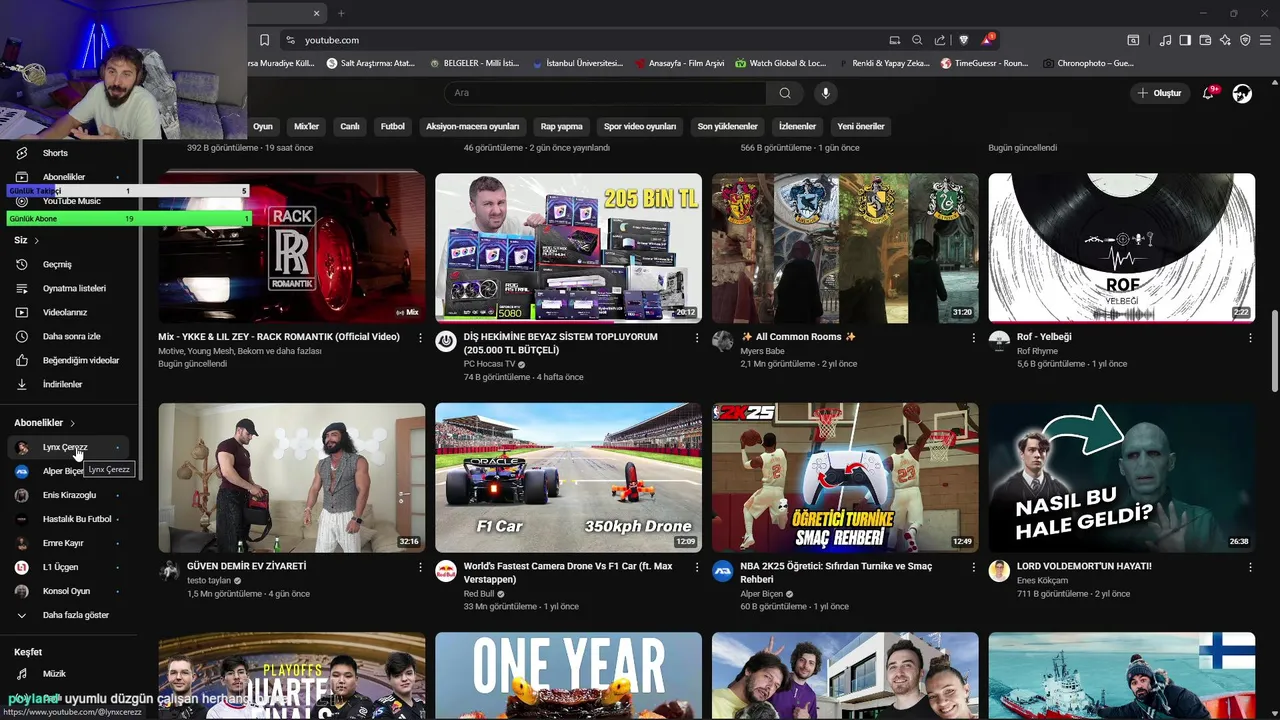This screenshot has width=1280, height=720.
Task: Open the Brave Rewards triangle icon
Action: (987, 40)
